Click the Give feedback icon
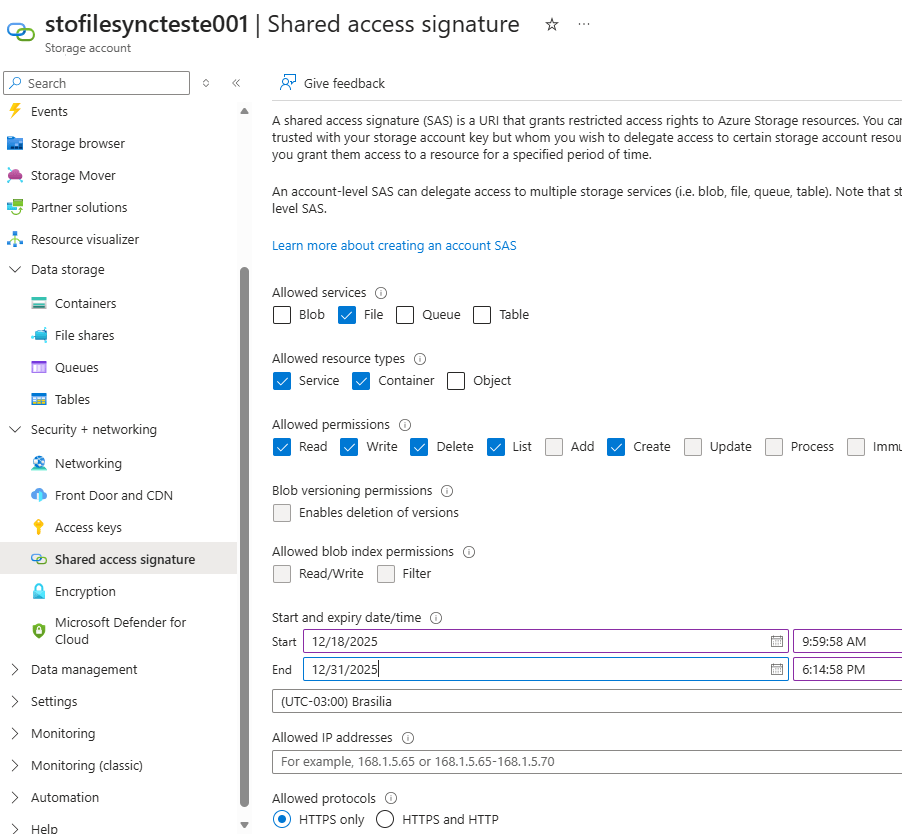The width and height of the screenshot is (902, 835). pyautogui.click(x=288, y=83)
